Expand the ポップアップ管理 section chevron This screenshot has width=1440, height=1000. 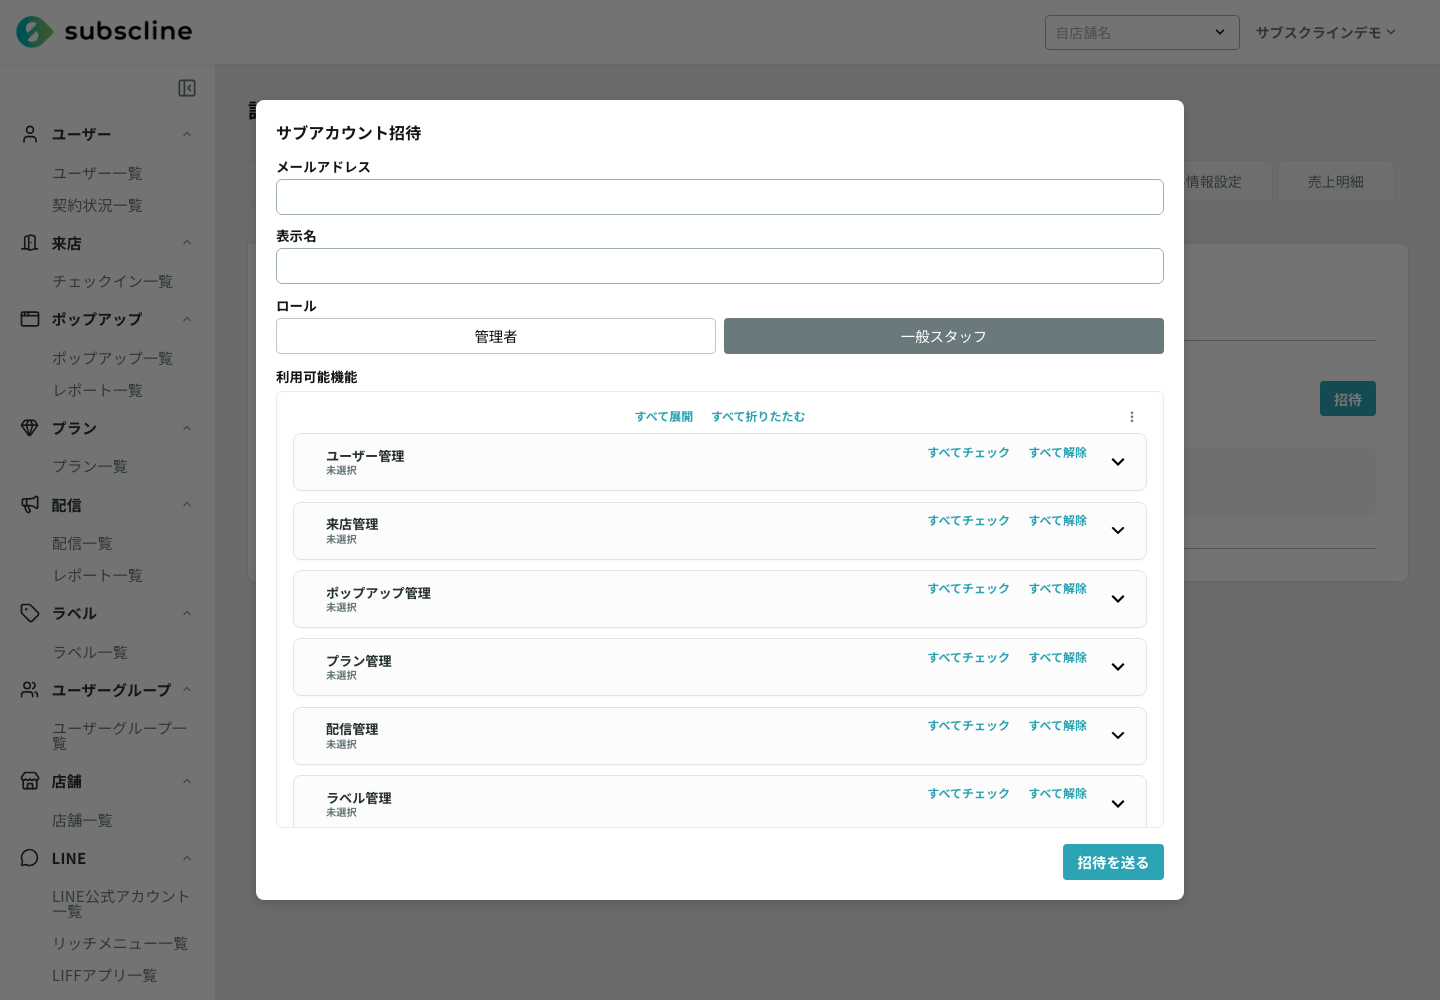click(1118, 599)
